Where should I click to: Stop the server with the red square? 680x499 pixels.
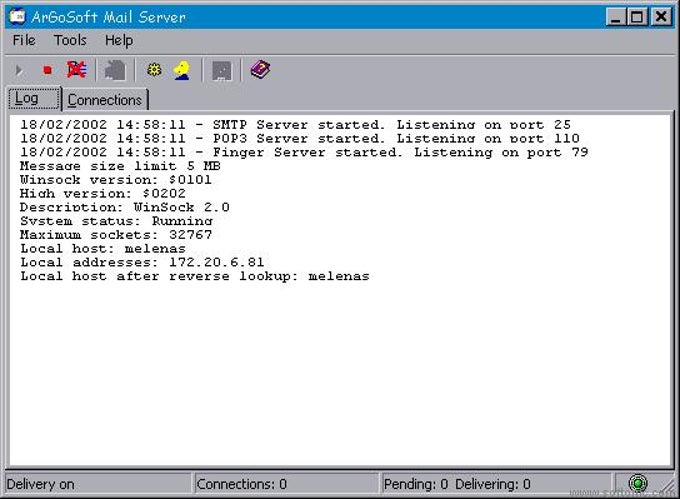47,70
